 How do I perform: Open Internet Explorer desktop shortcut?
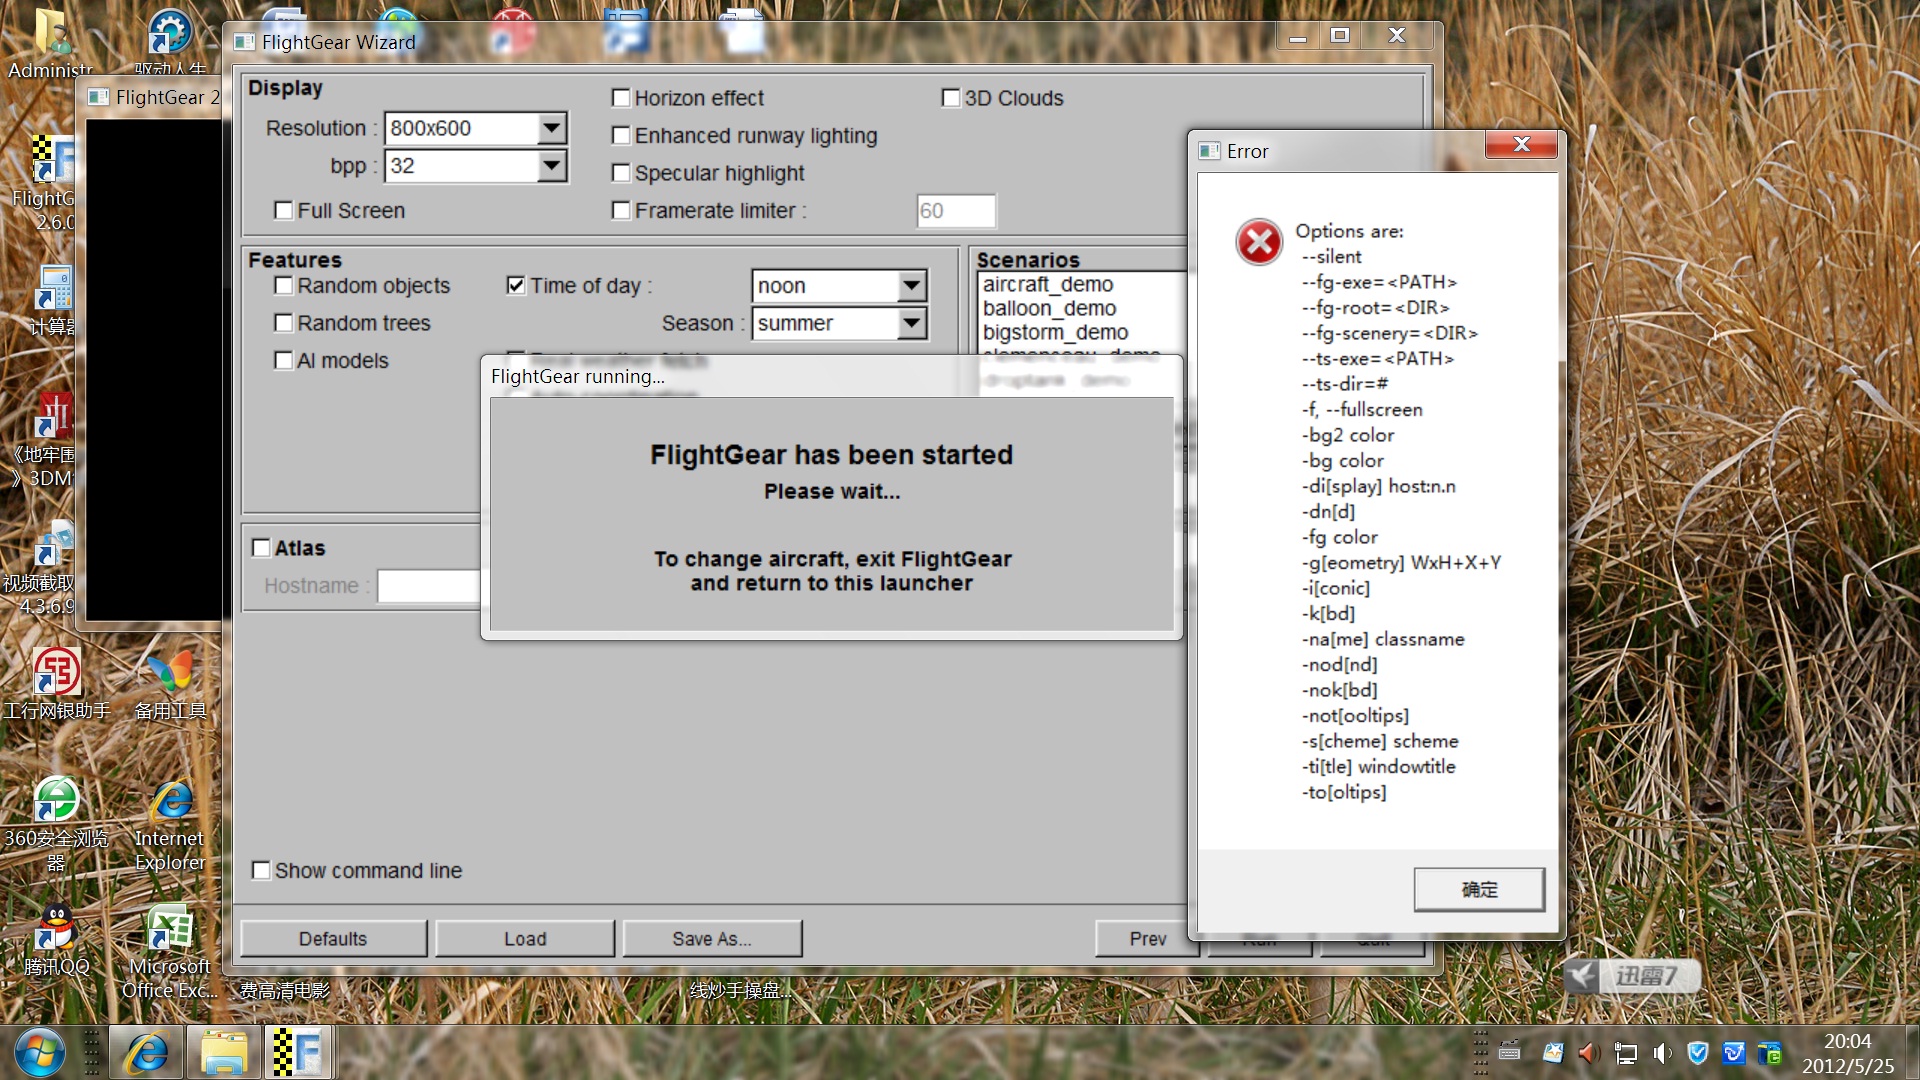(170, 825)
